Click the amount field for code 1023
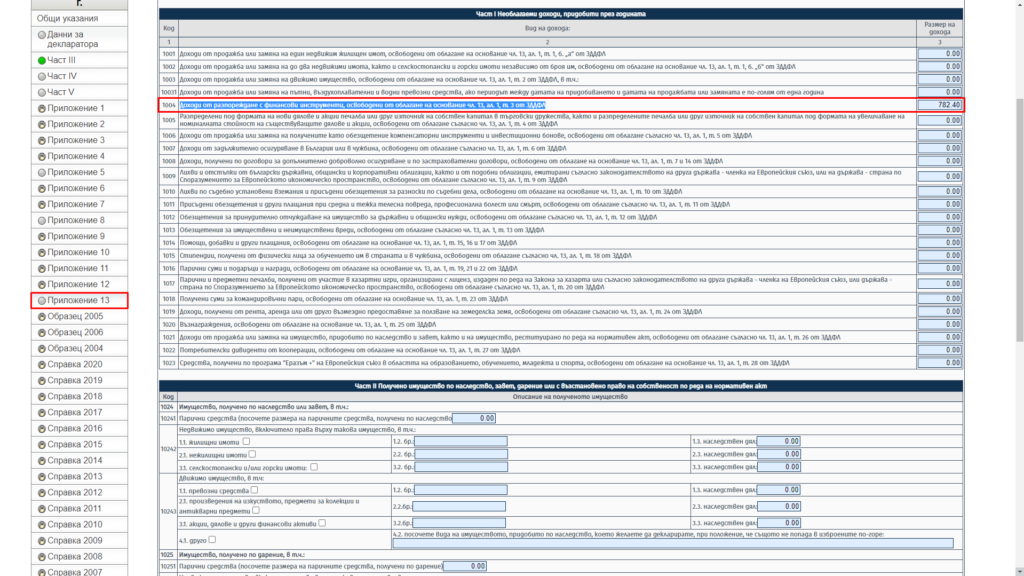Viewport: 1024px width, 576px height. point(940,362)
